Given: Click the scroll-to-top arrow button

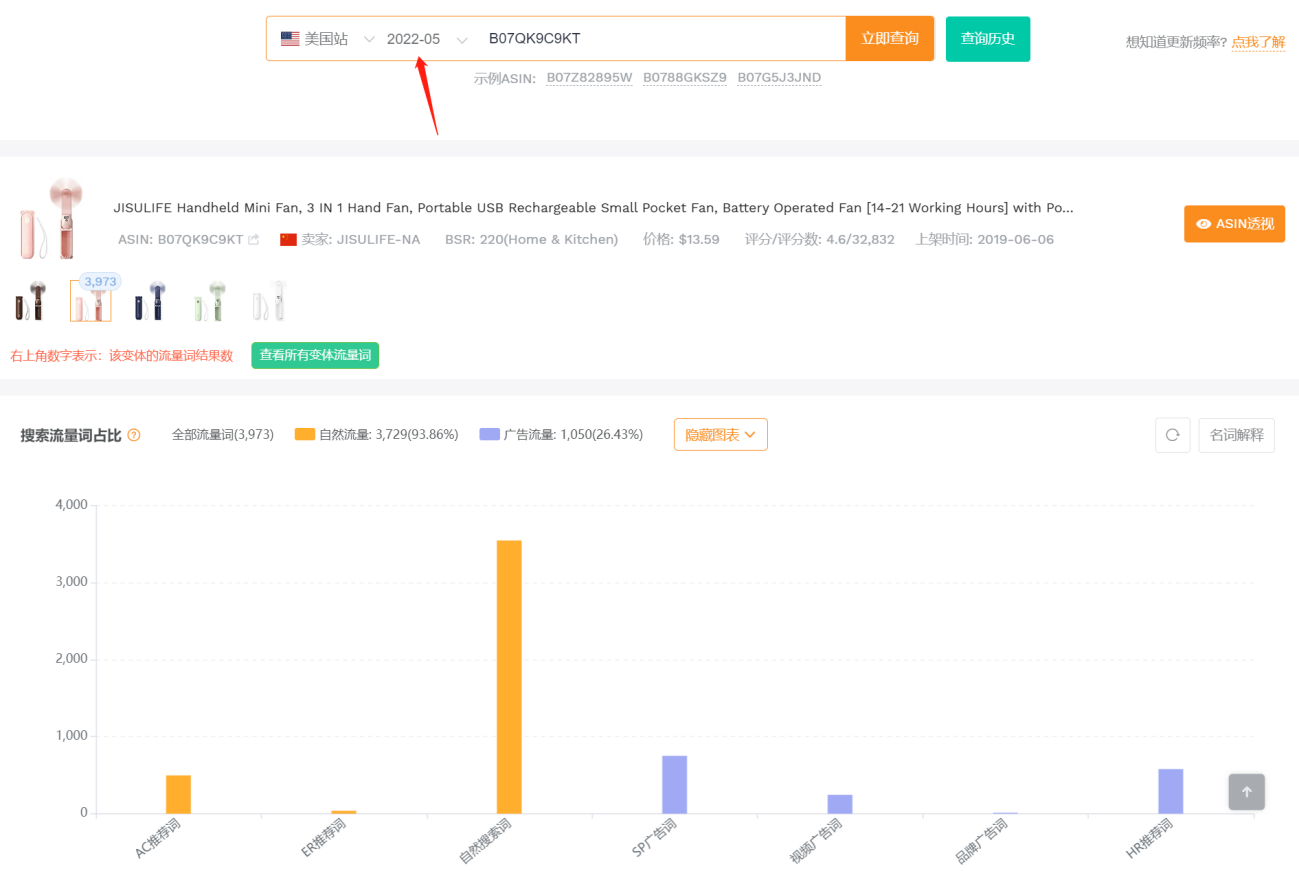Looking at the screenshot, I should point(1246,792).
